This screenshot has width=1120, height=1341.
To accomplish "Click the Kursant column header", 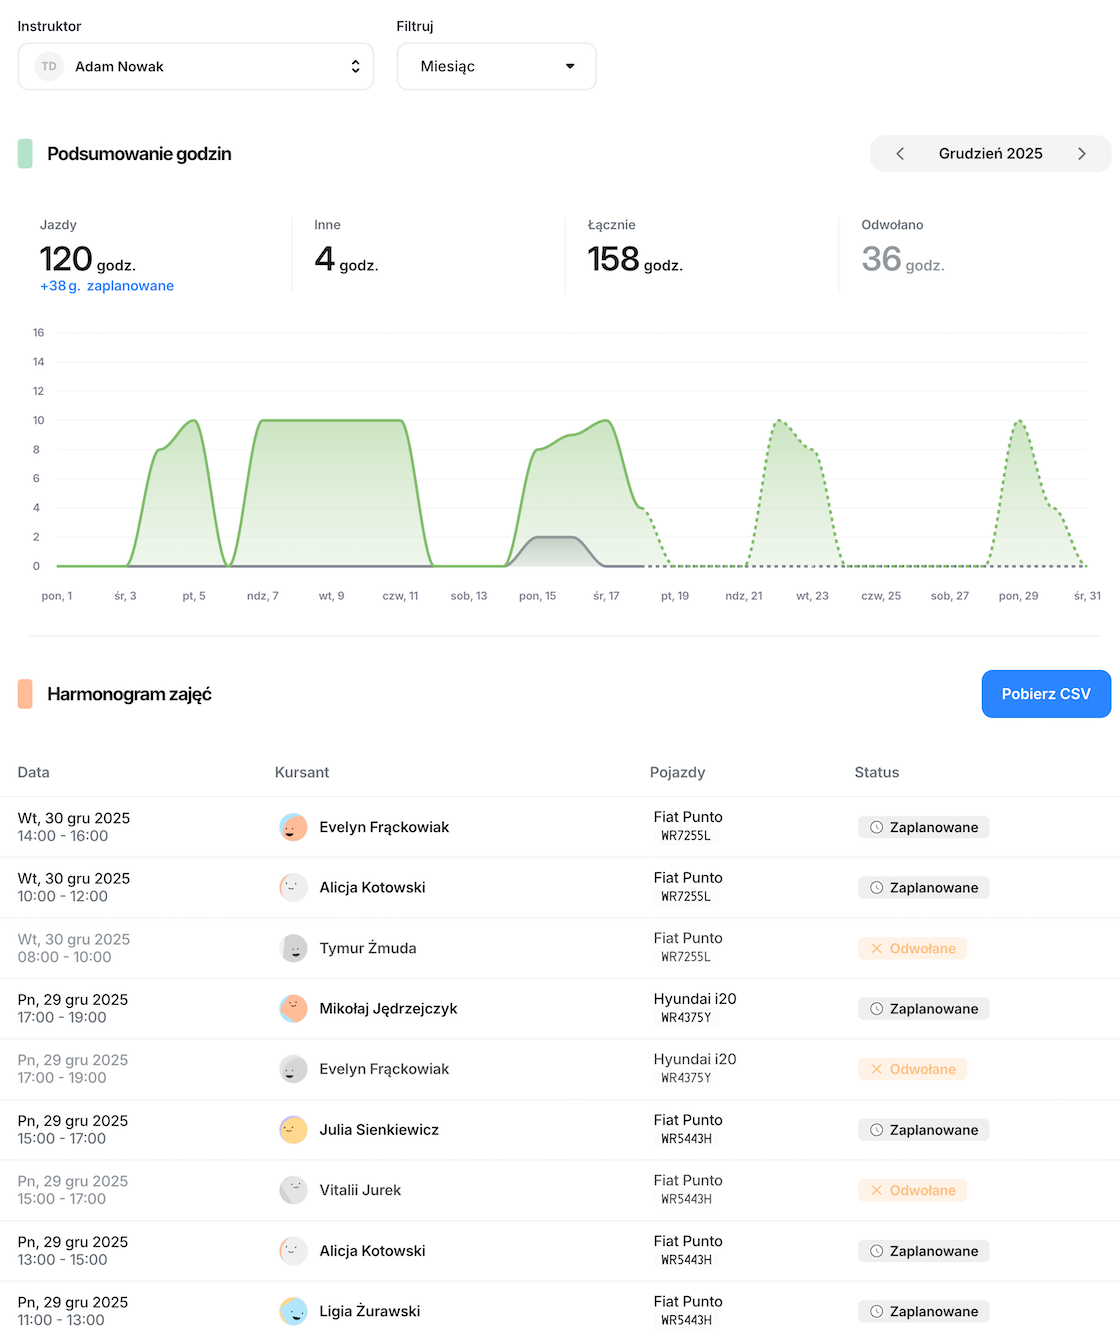I will coord(302,772).
